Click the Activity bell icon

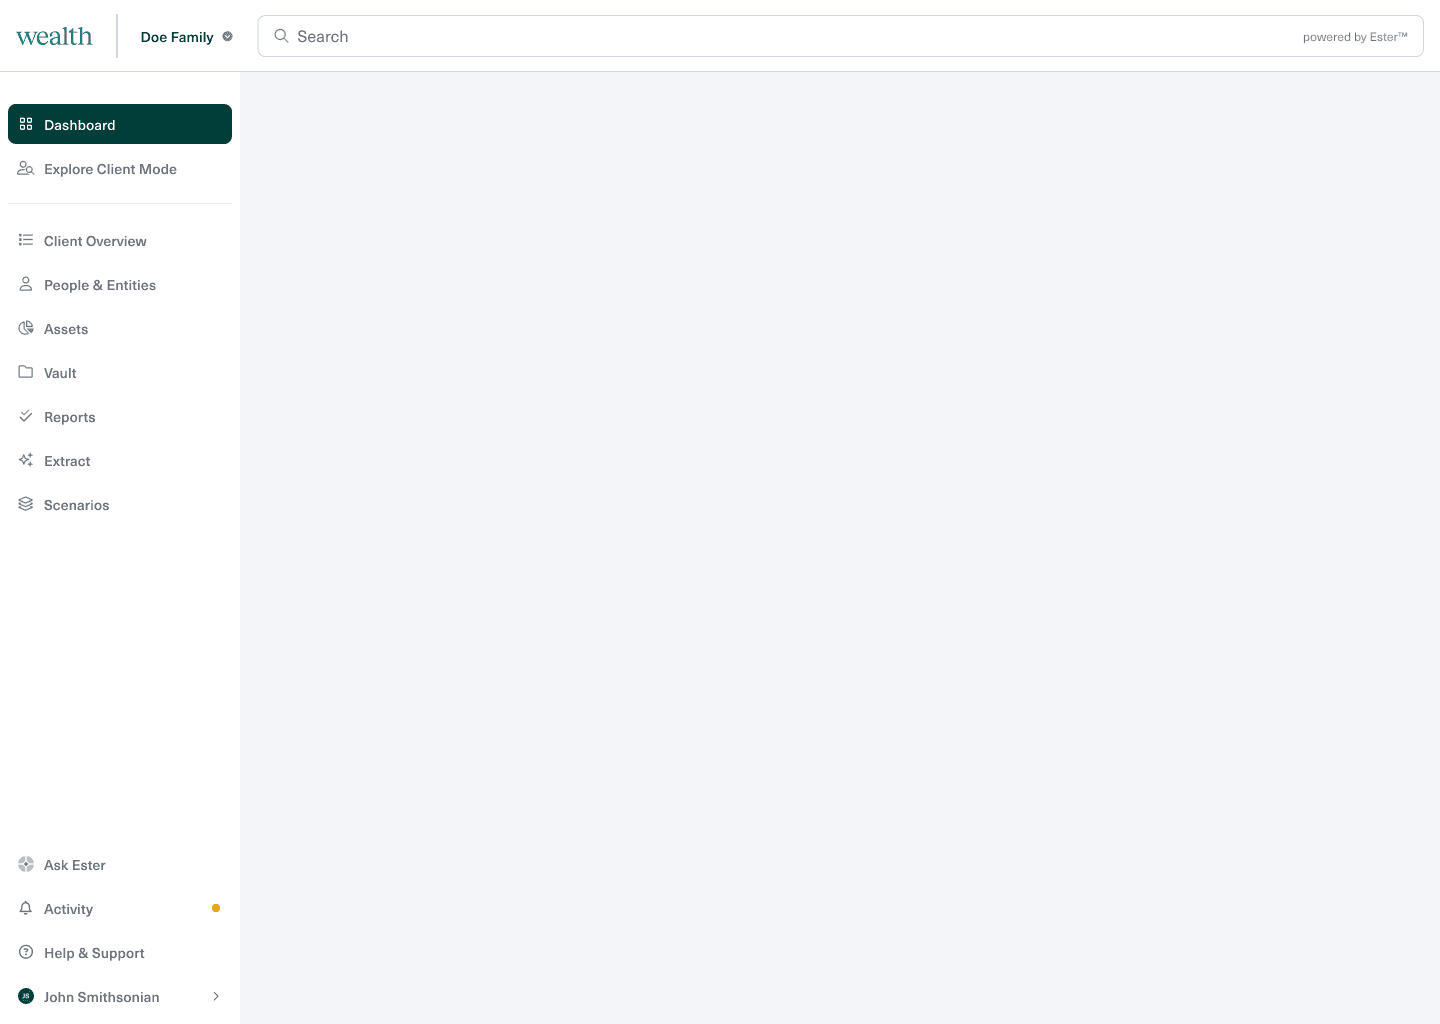26,908
